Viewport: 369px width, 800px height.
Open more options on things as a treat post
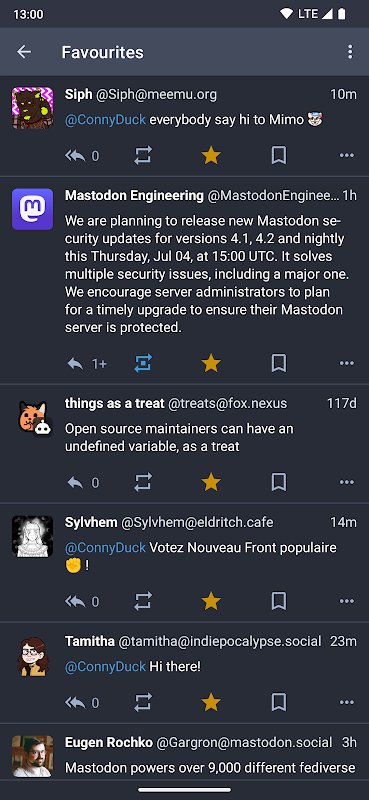click(347, 482)
